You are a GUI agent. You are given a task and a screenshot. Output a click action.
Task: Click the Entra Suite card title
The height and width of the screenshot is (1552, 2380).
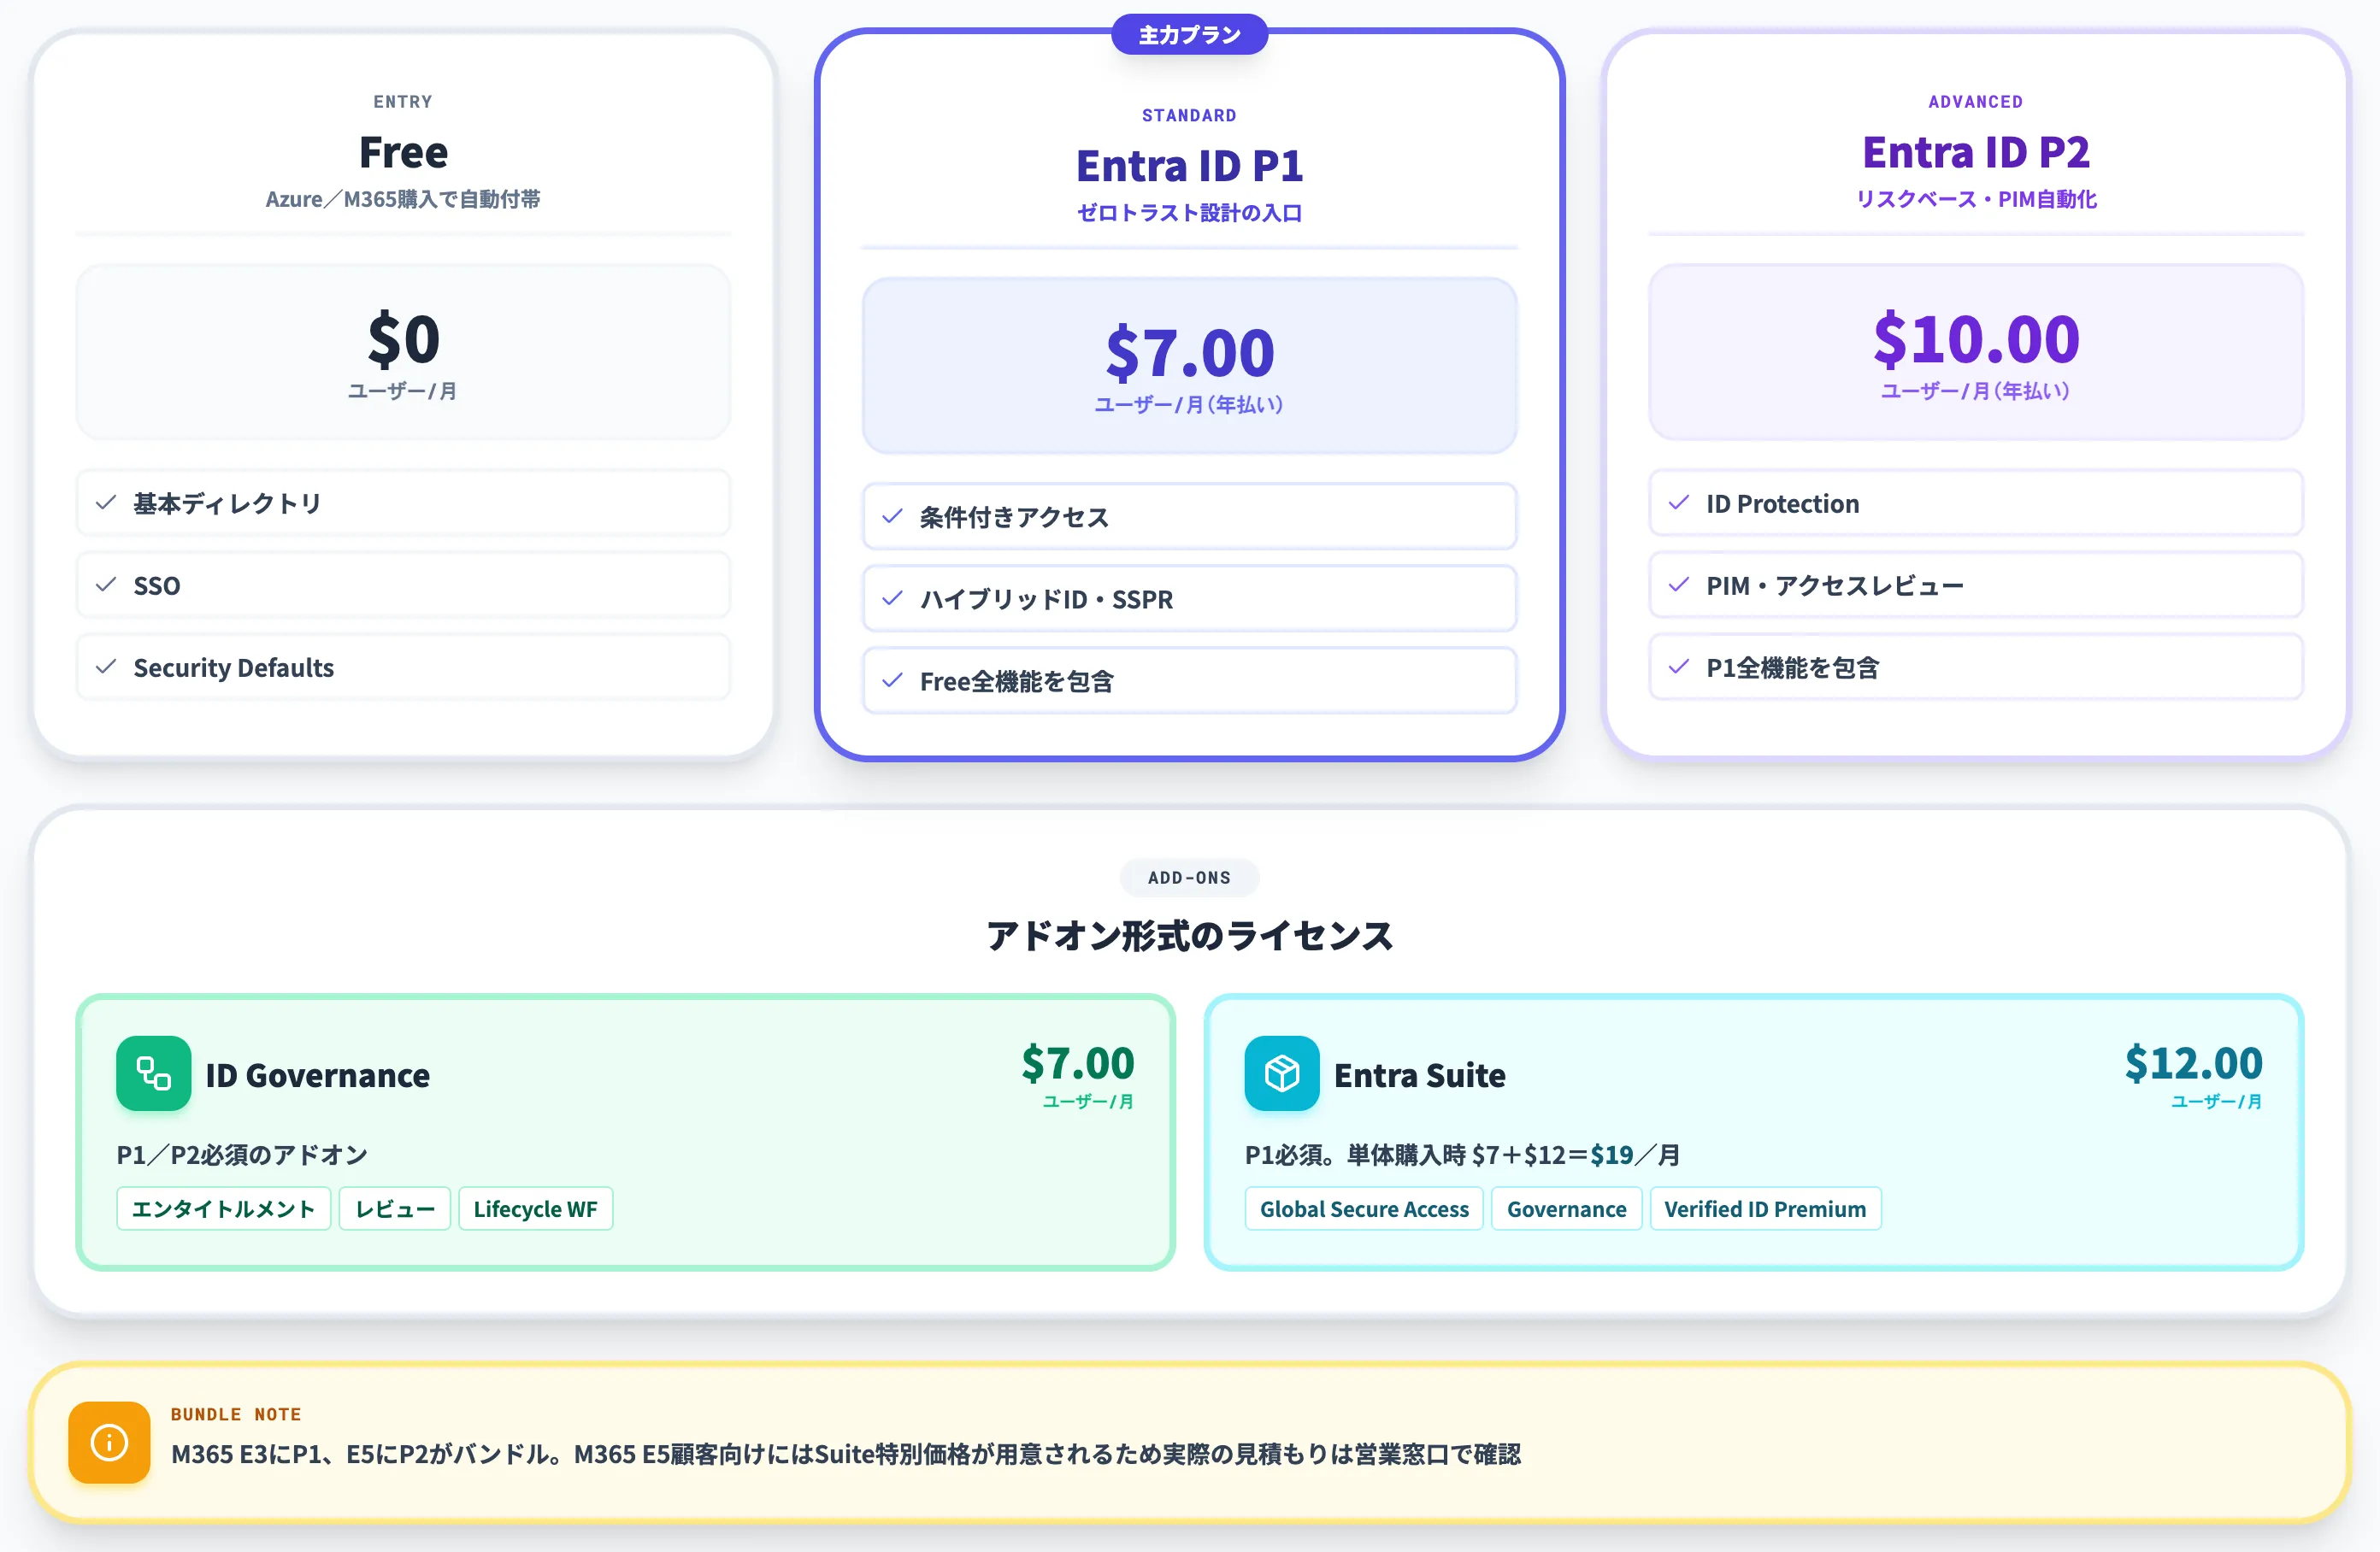click(1420, 1075)
